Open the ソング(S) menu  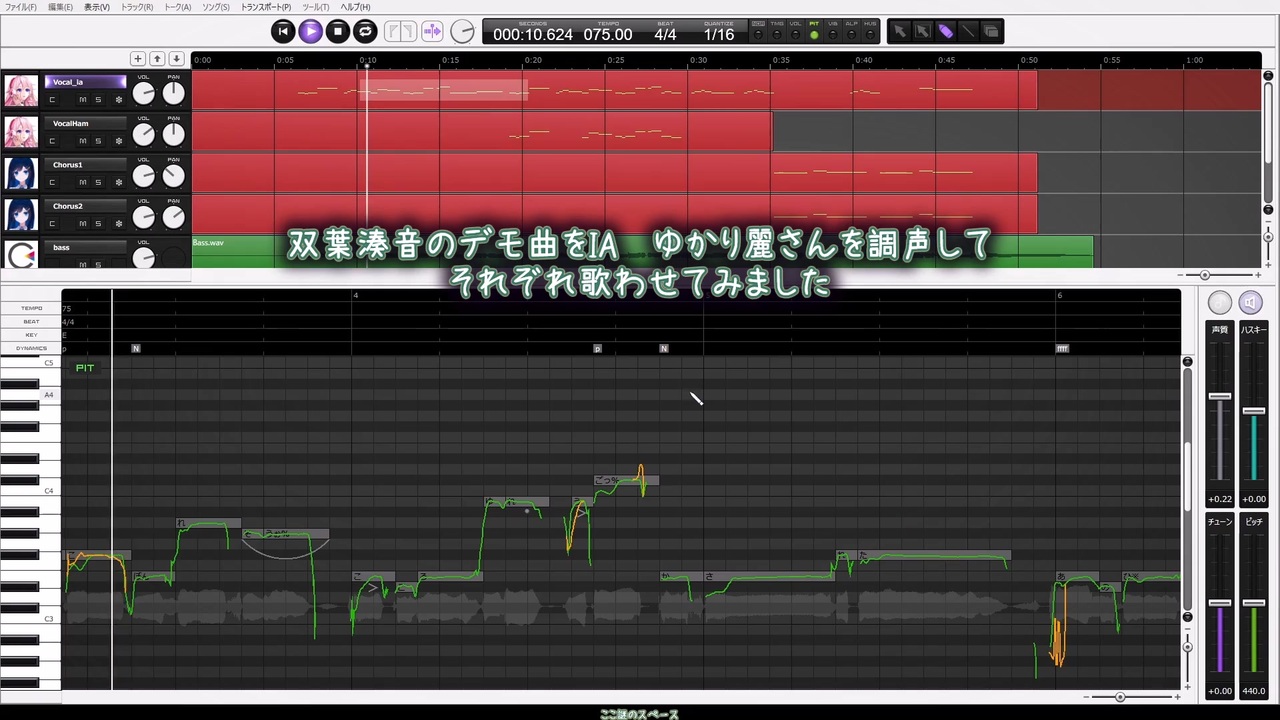click(215, 7)
